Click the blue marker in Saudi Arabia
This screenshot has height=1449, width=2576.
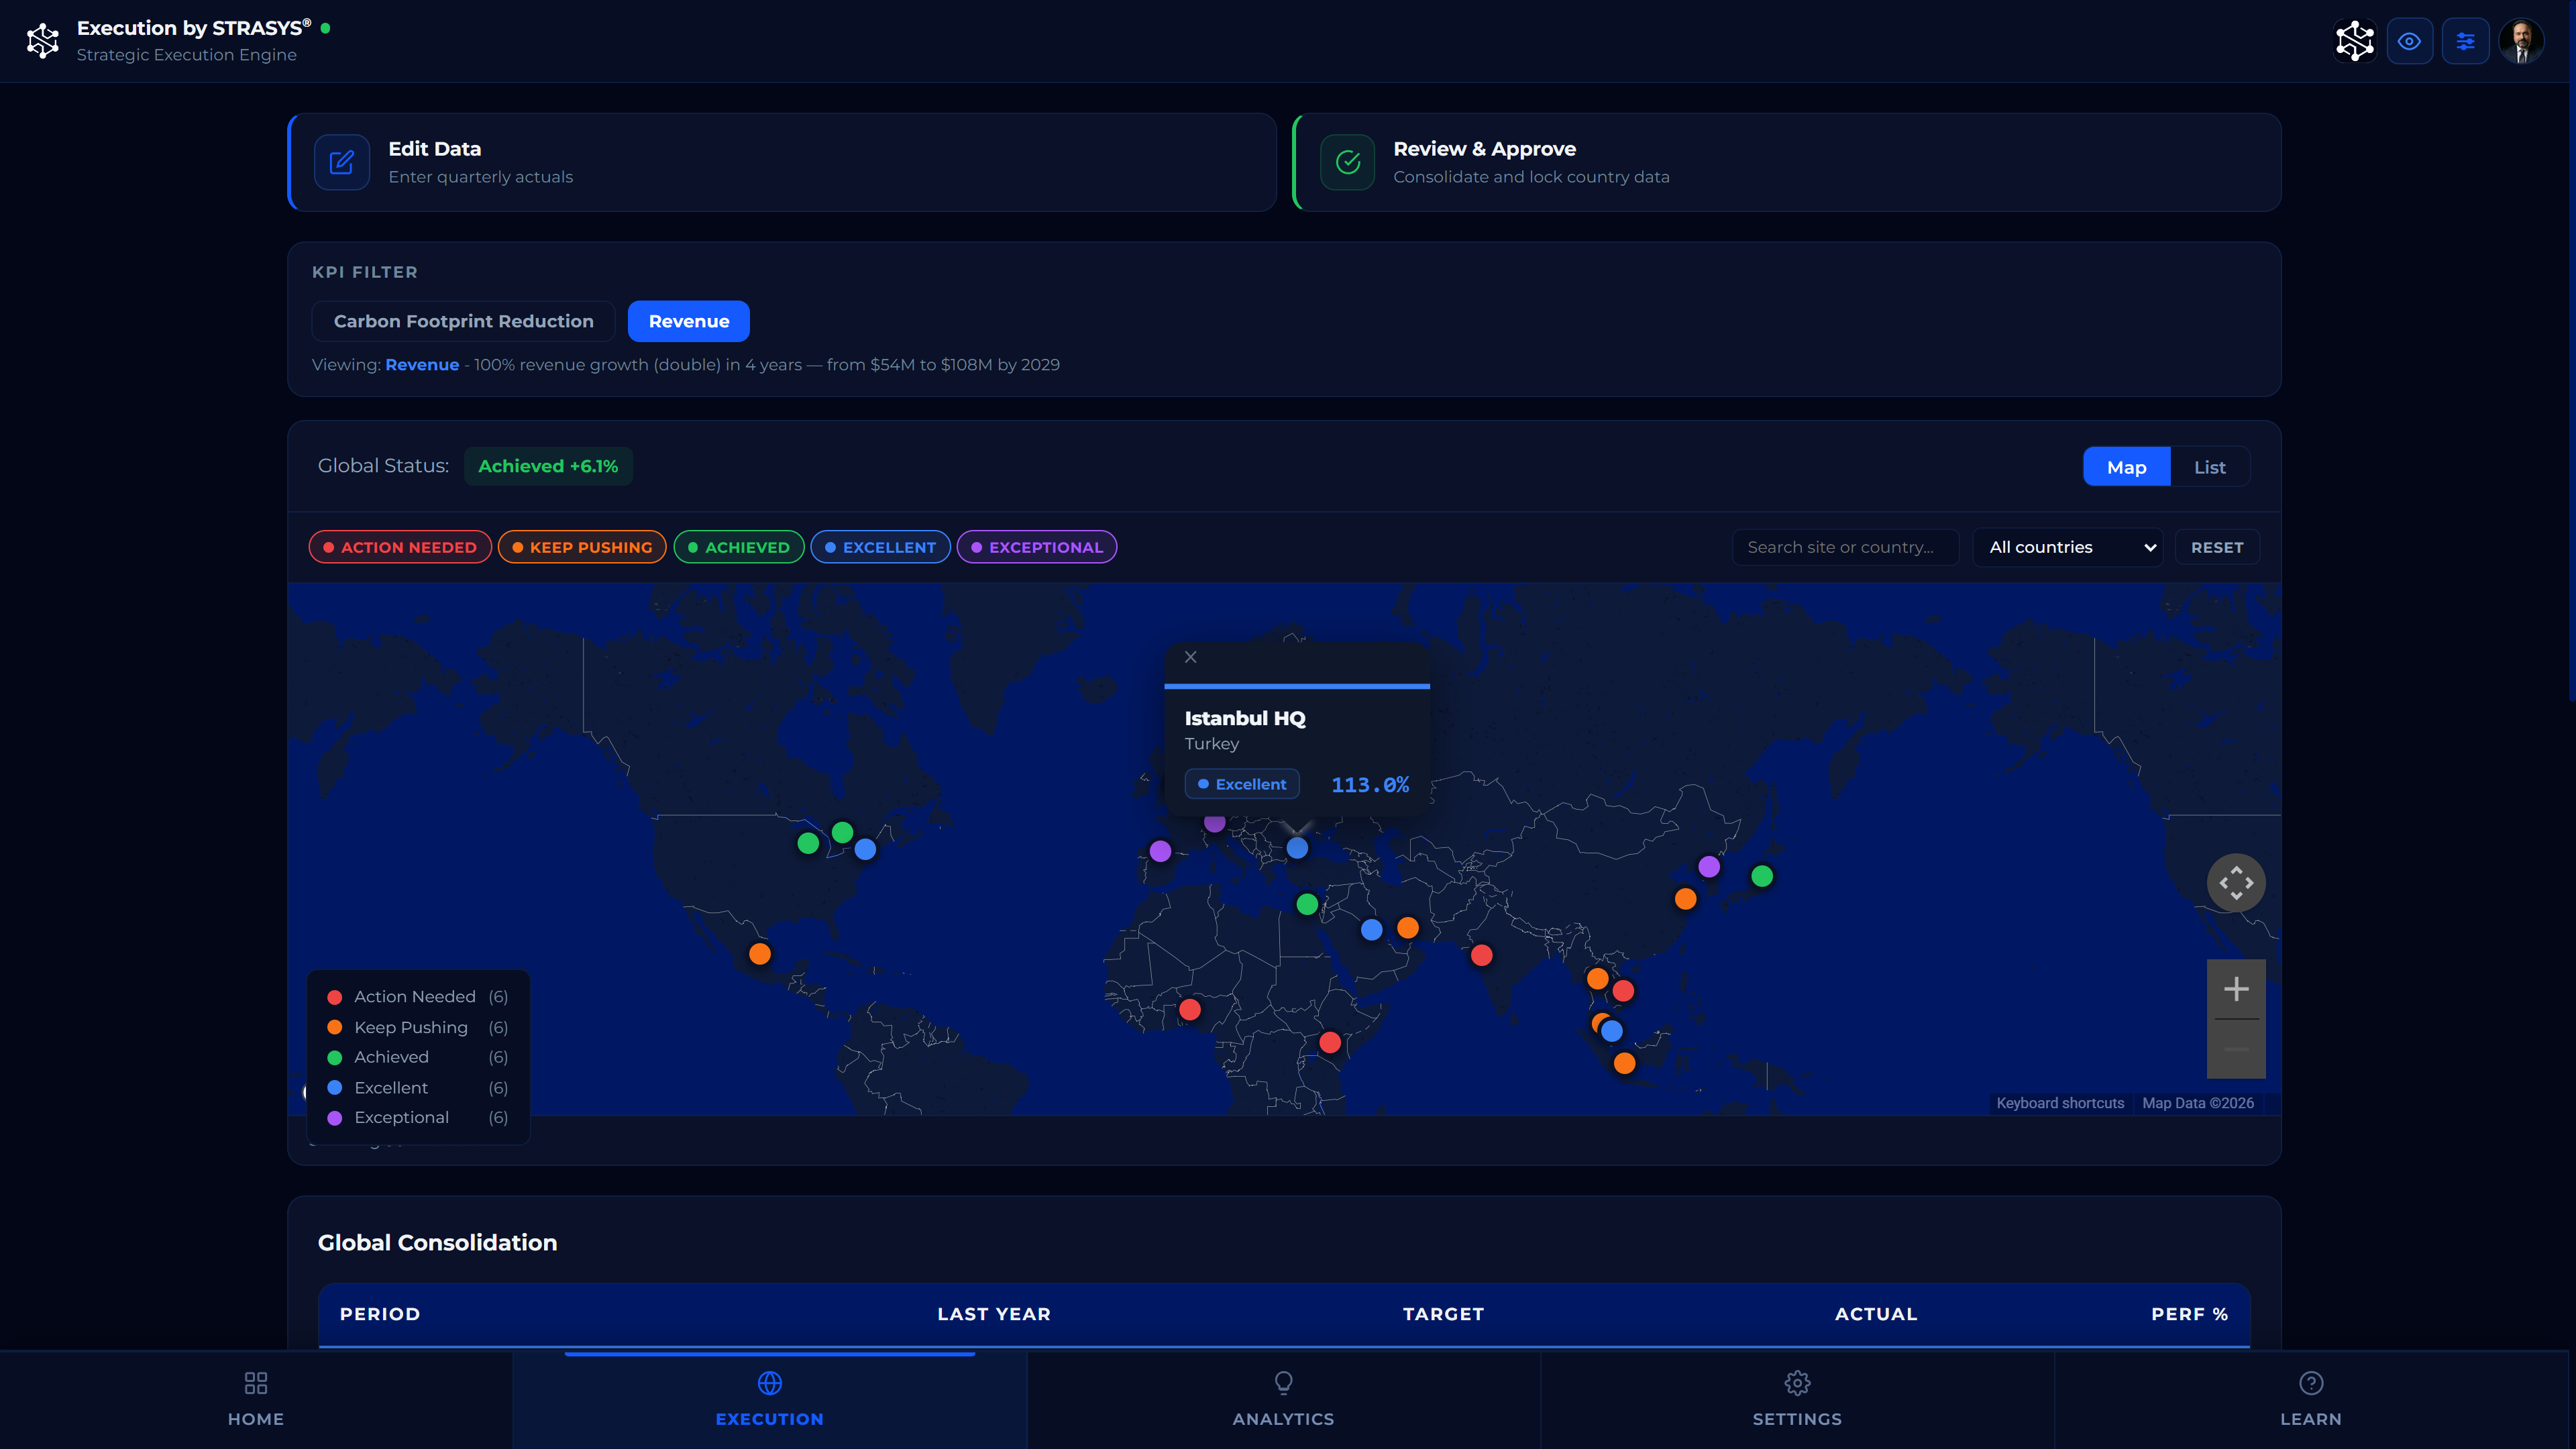[x=1372, y=930]
